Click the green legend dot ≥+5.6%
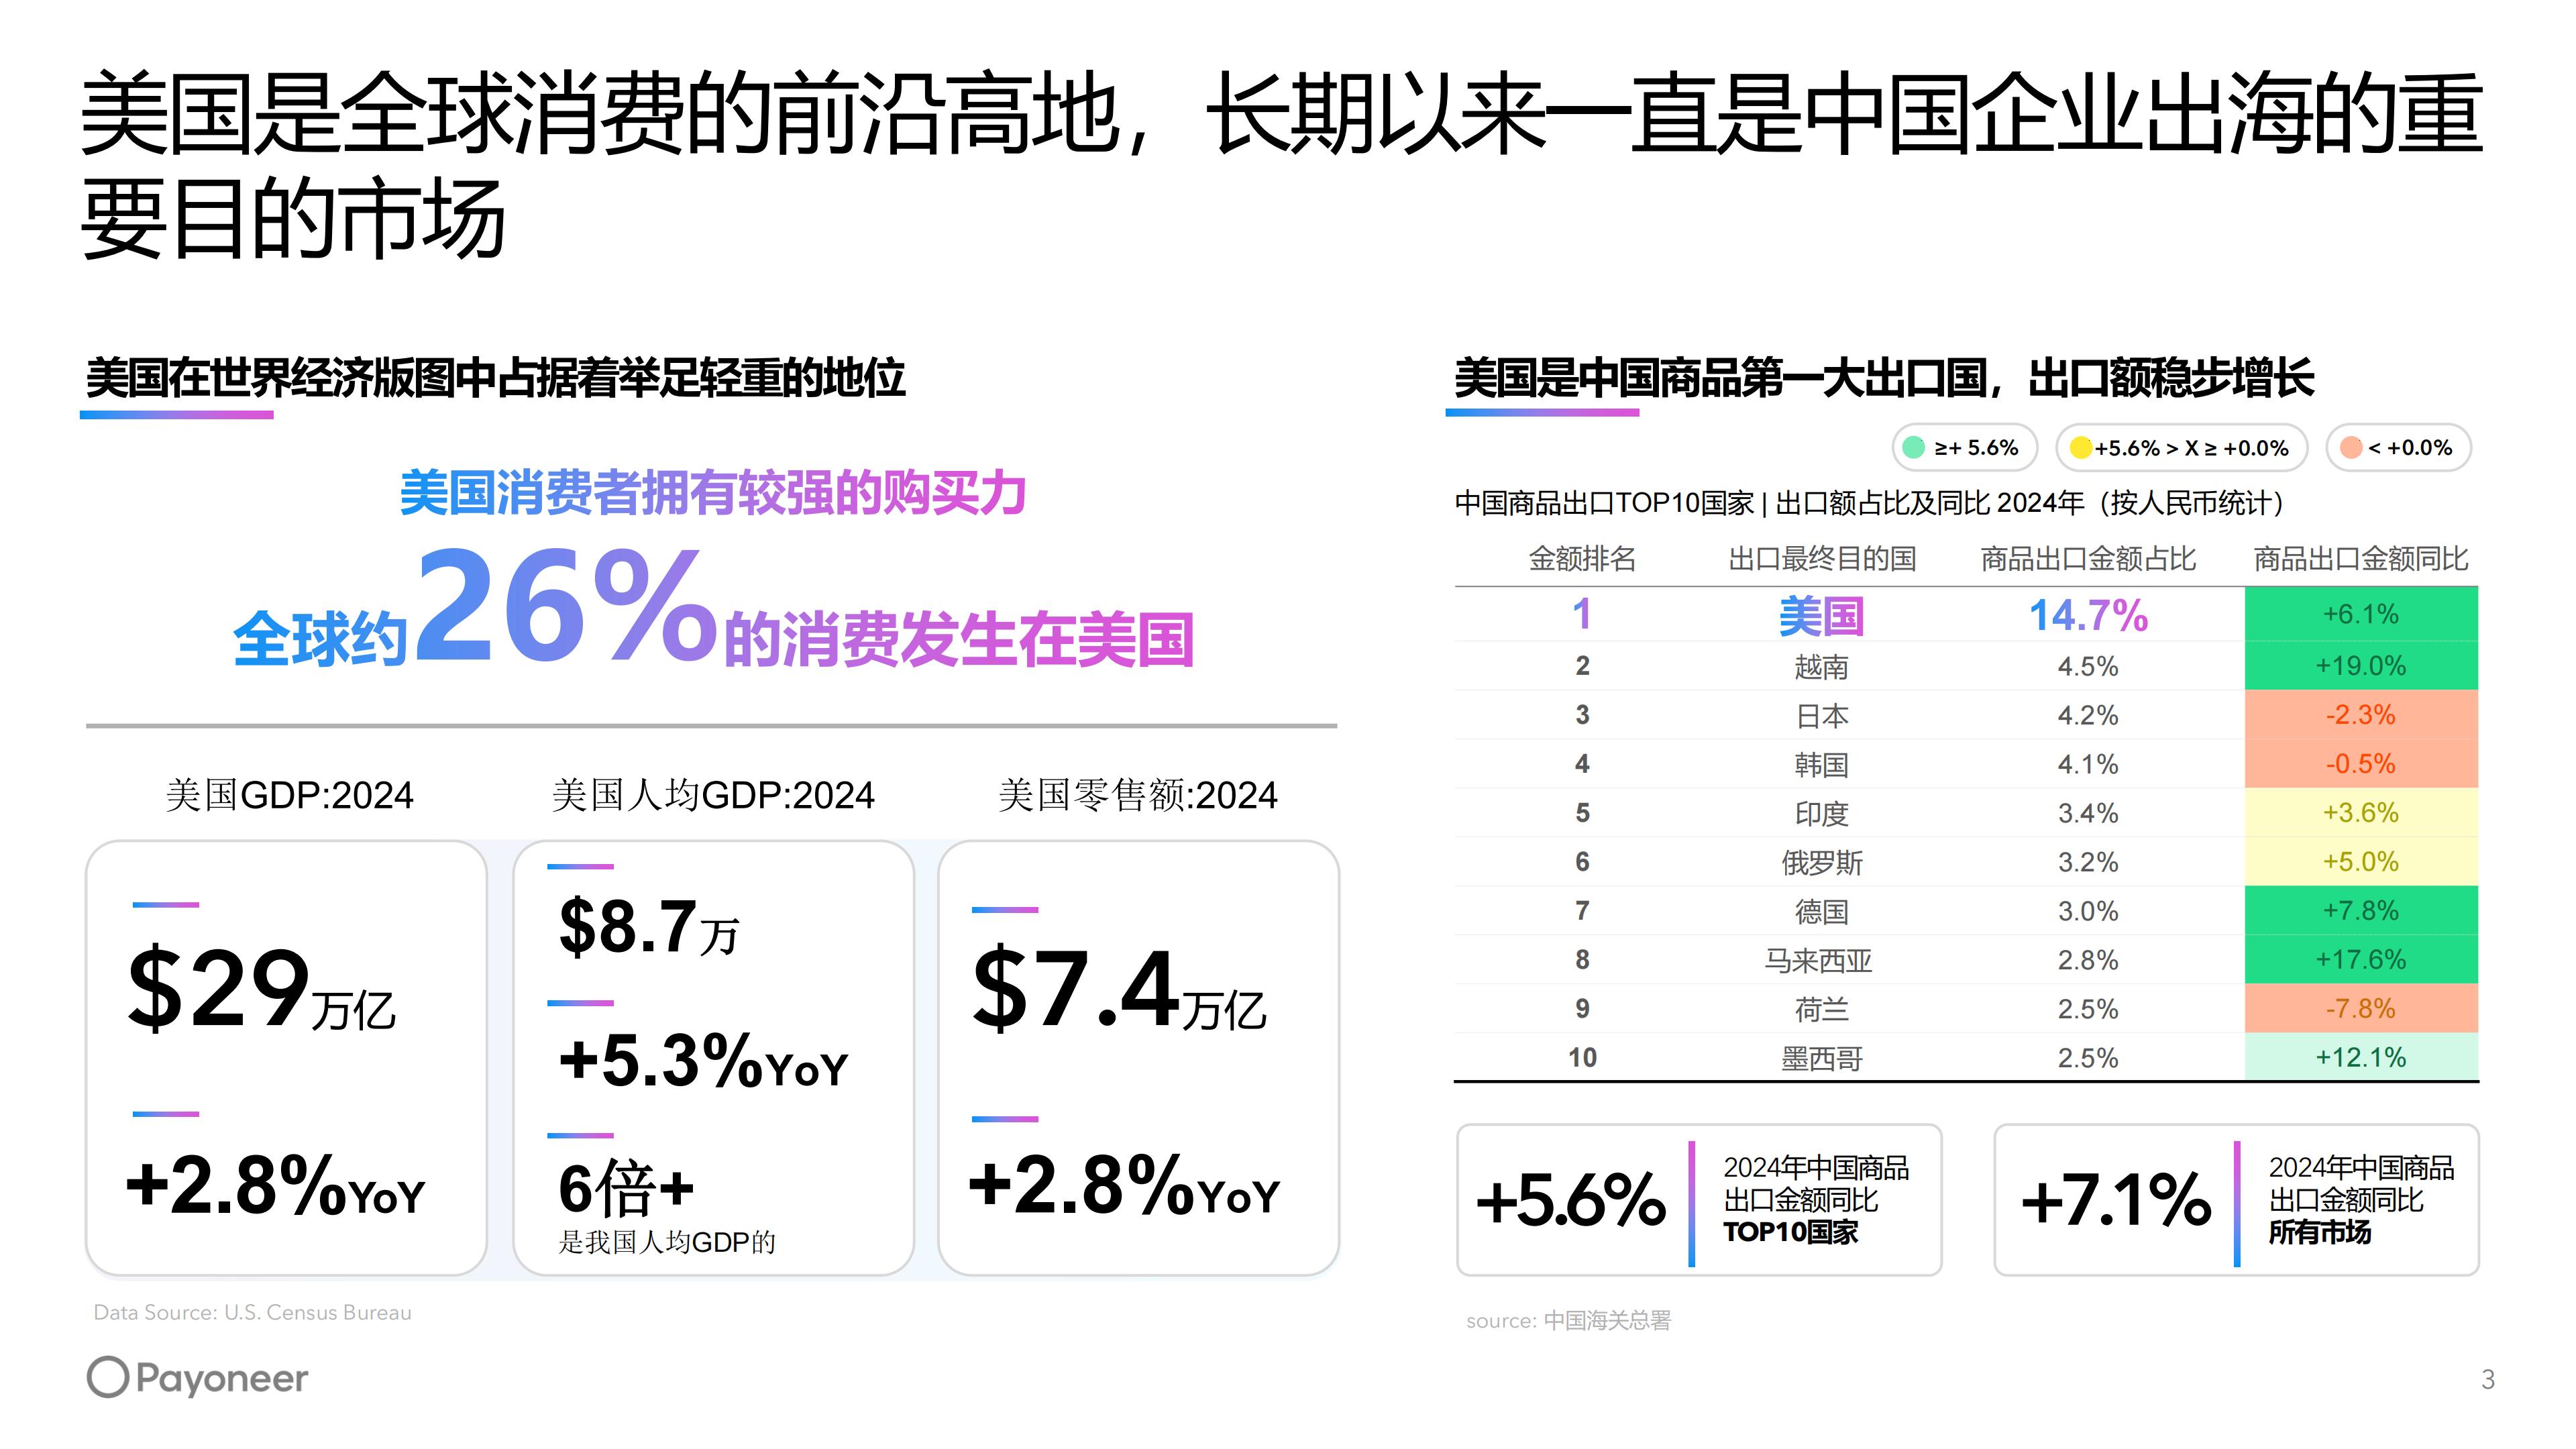 1913,448
